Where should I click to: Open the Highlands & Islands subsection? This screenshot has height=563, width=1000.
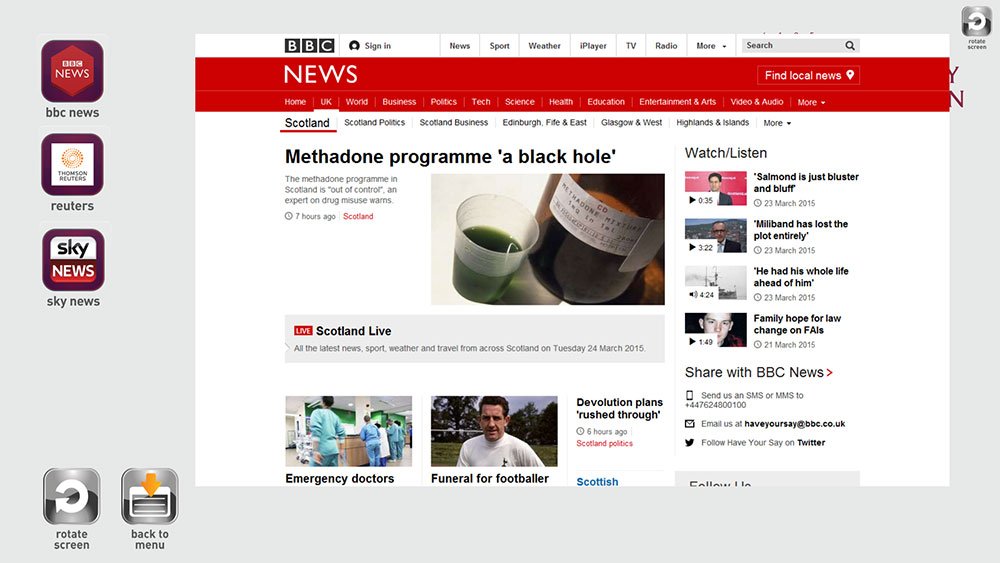pos(712,122)
